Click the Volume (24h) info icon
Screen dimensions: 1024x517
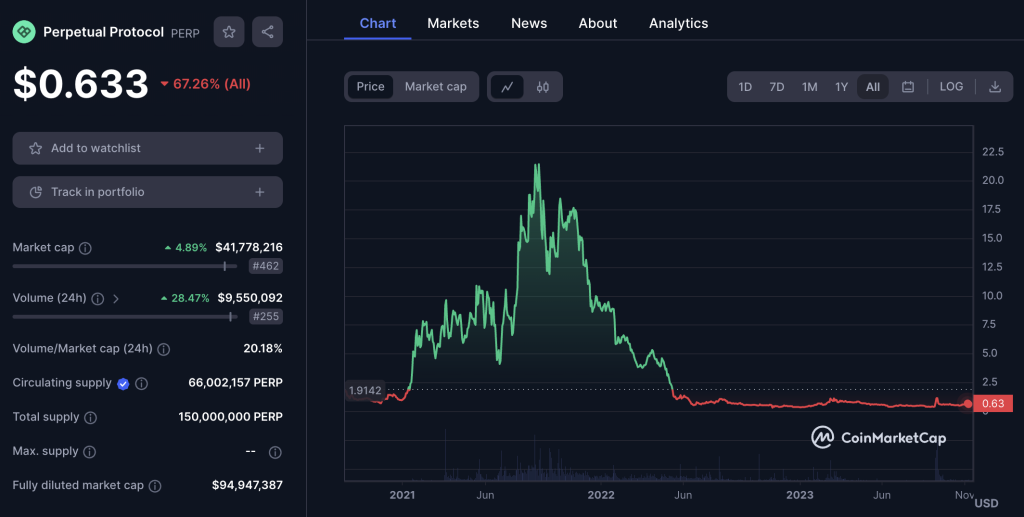tap(97, 298)
